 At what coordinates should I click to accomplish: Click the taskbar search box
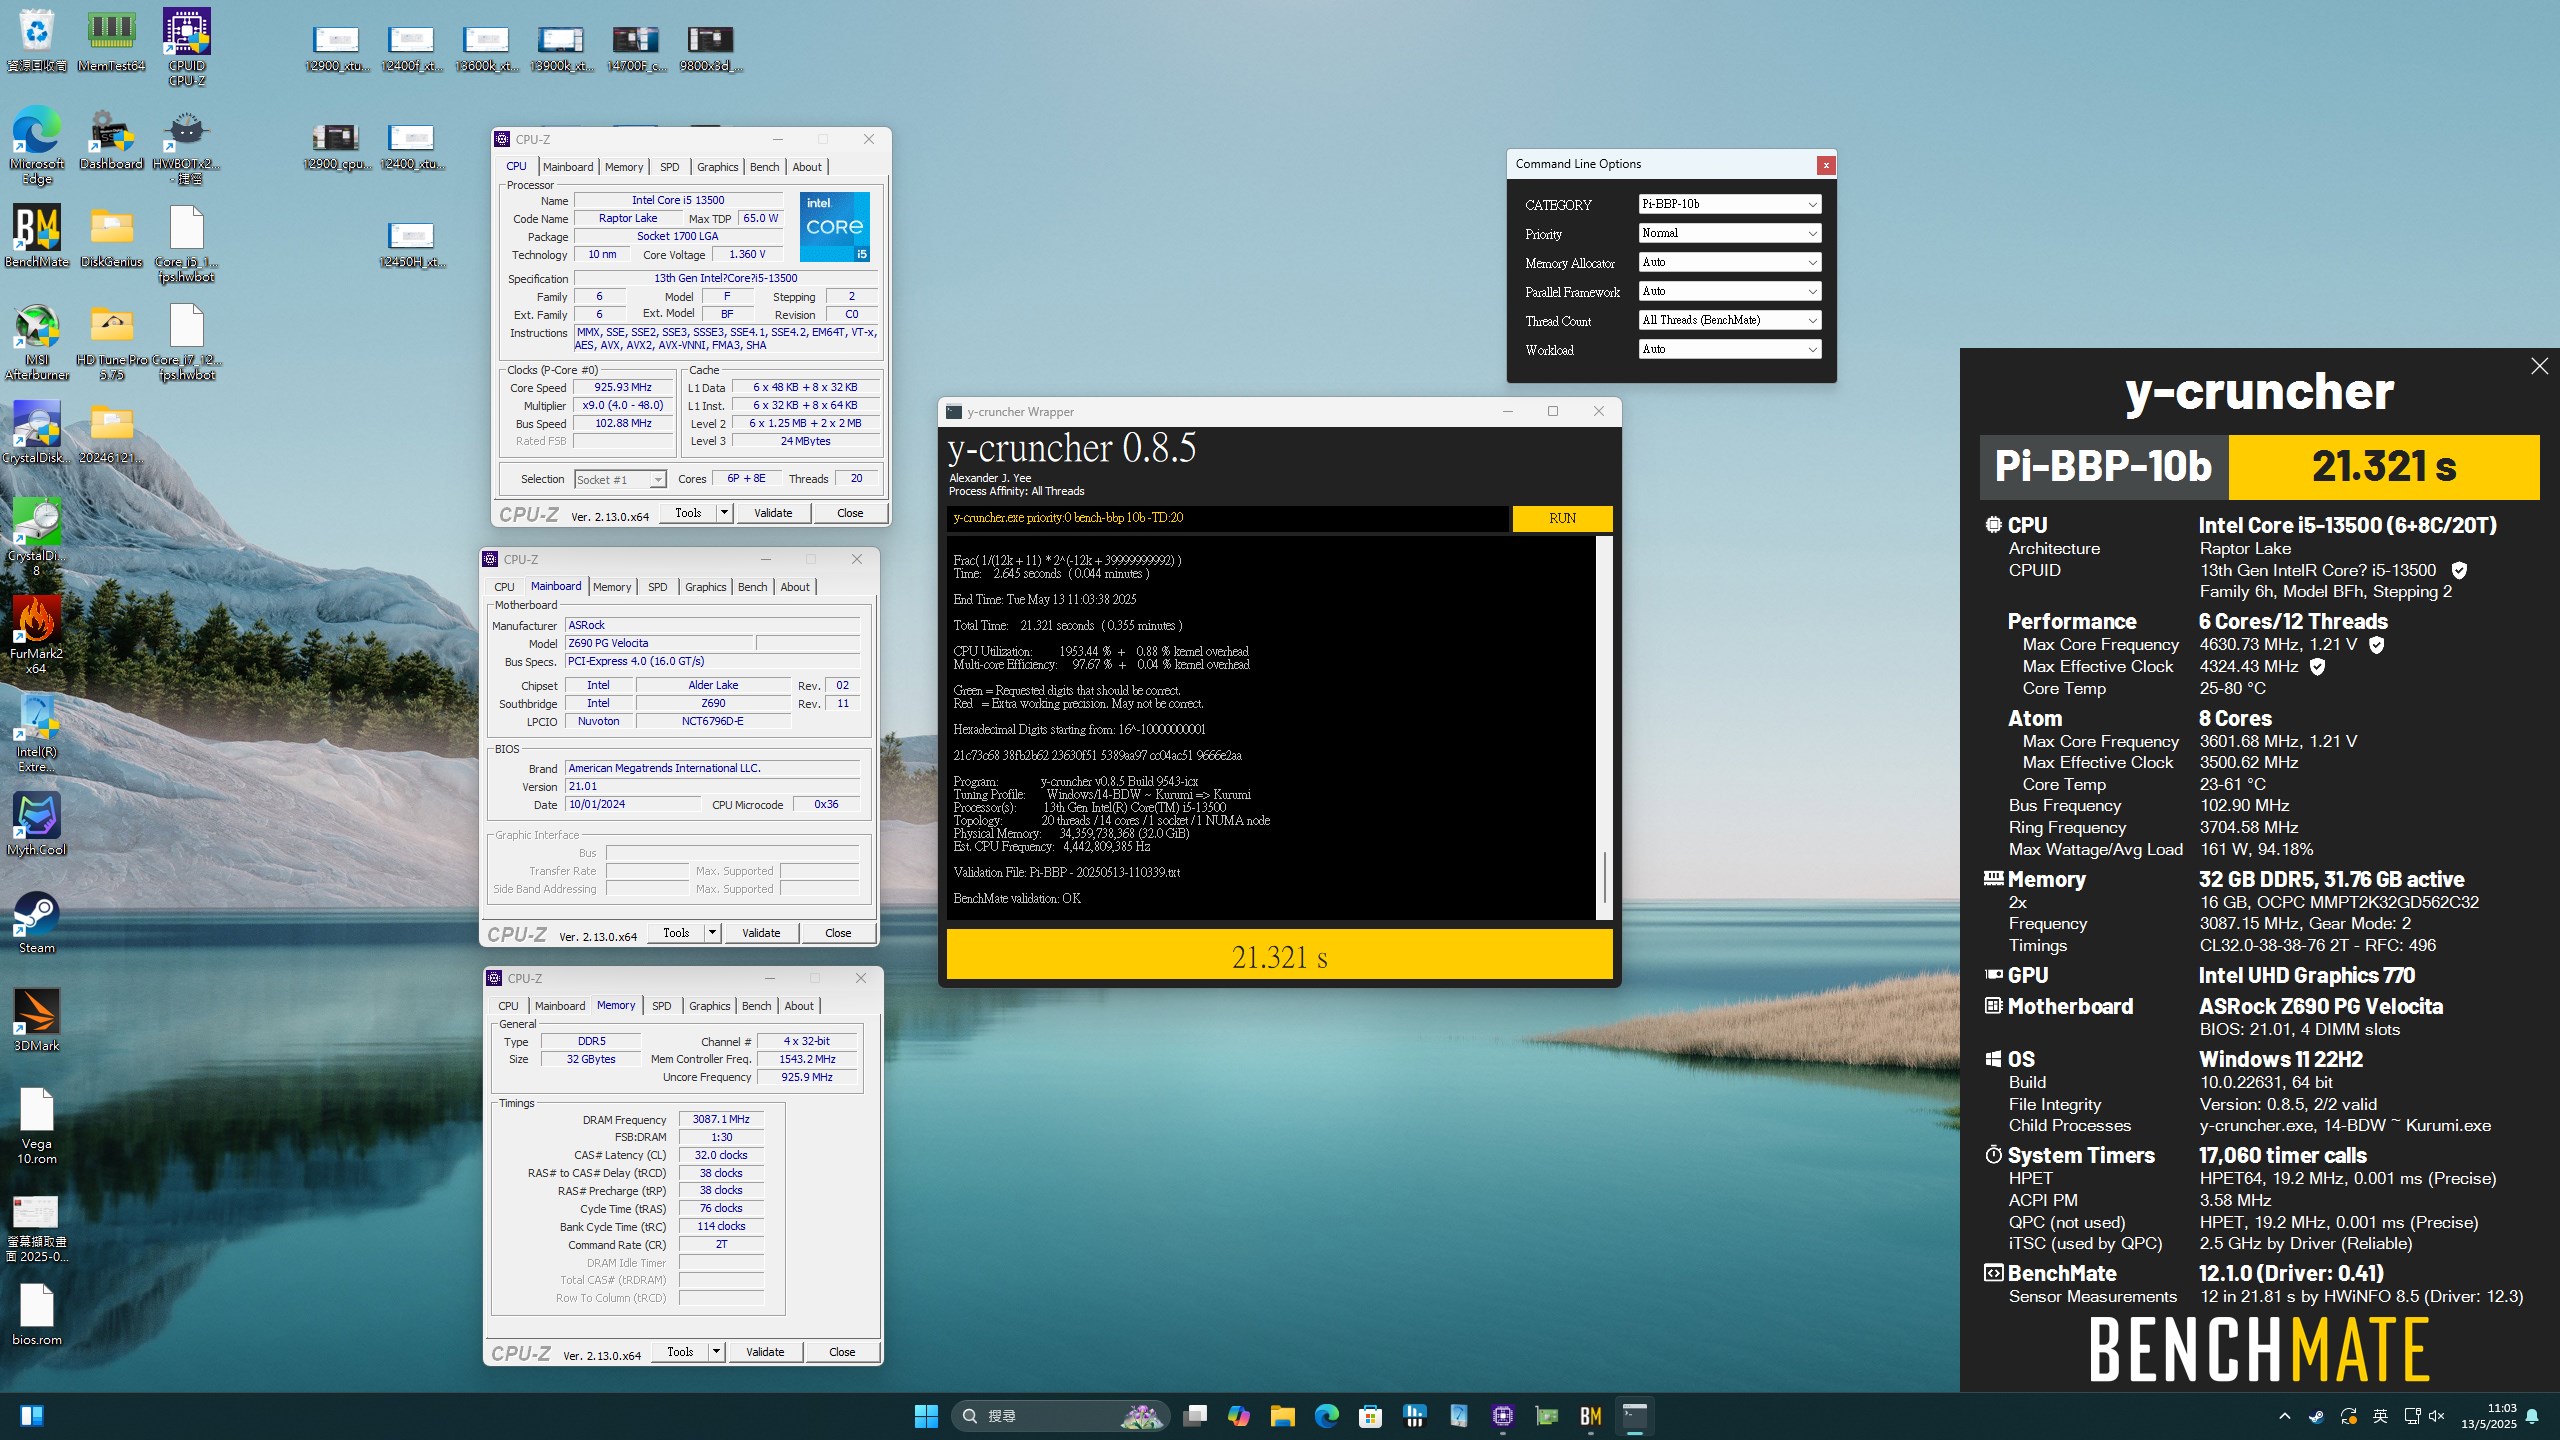pos(1060,1416)
